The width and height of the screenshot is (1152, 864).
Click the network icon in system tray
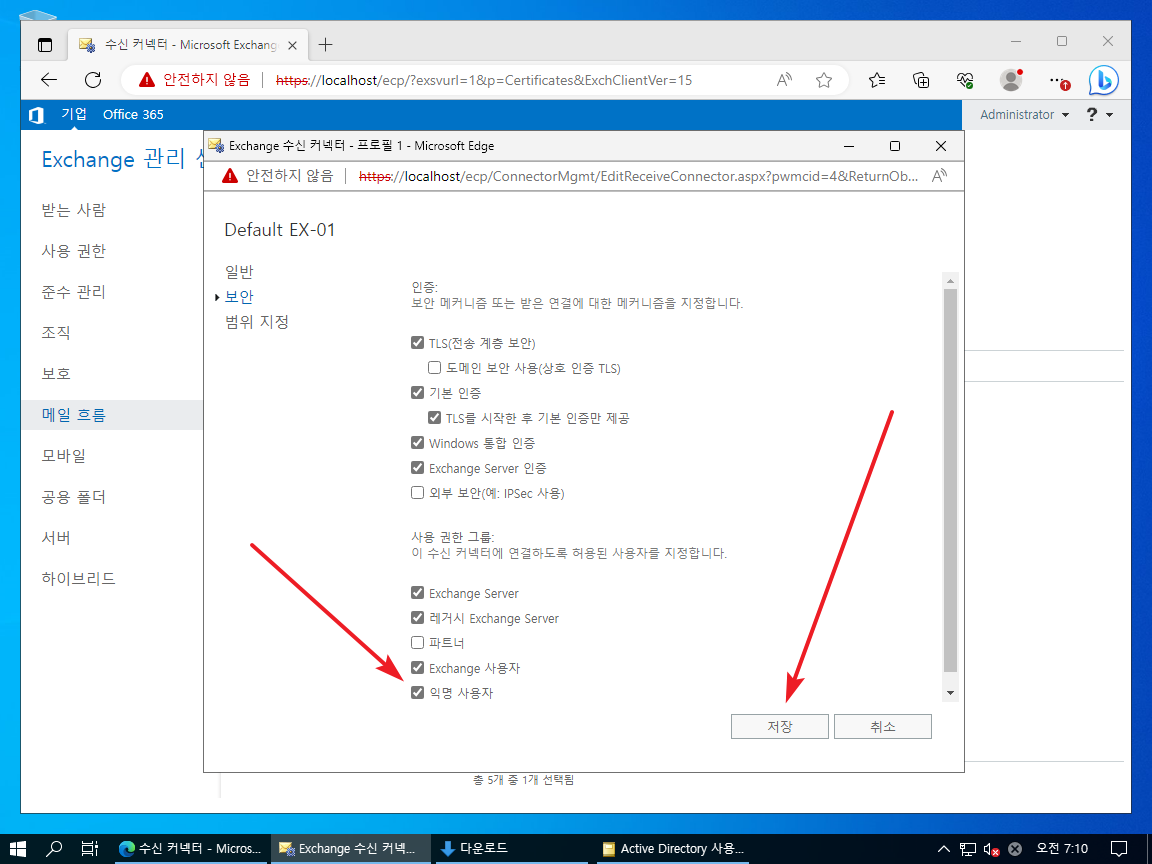[968, 849]
